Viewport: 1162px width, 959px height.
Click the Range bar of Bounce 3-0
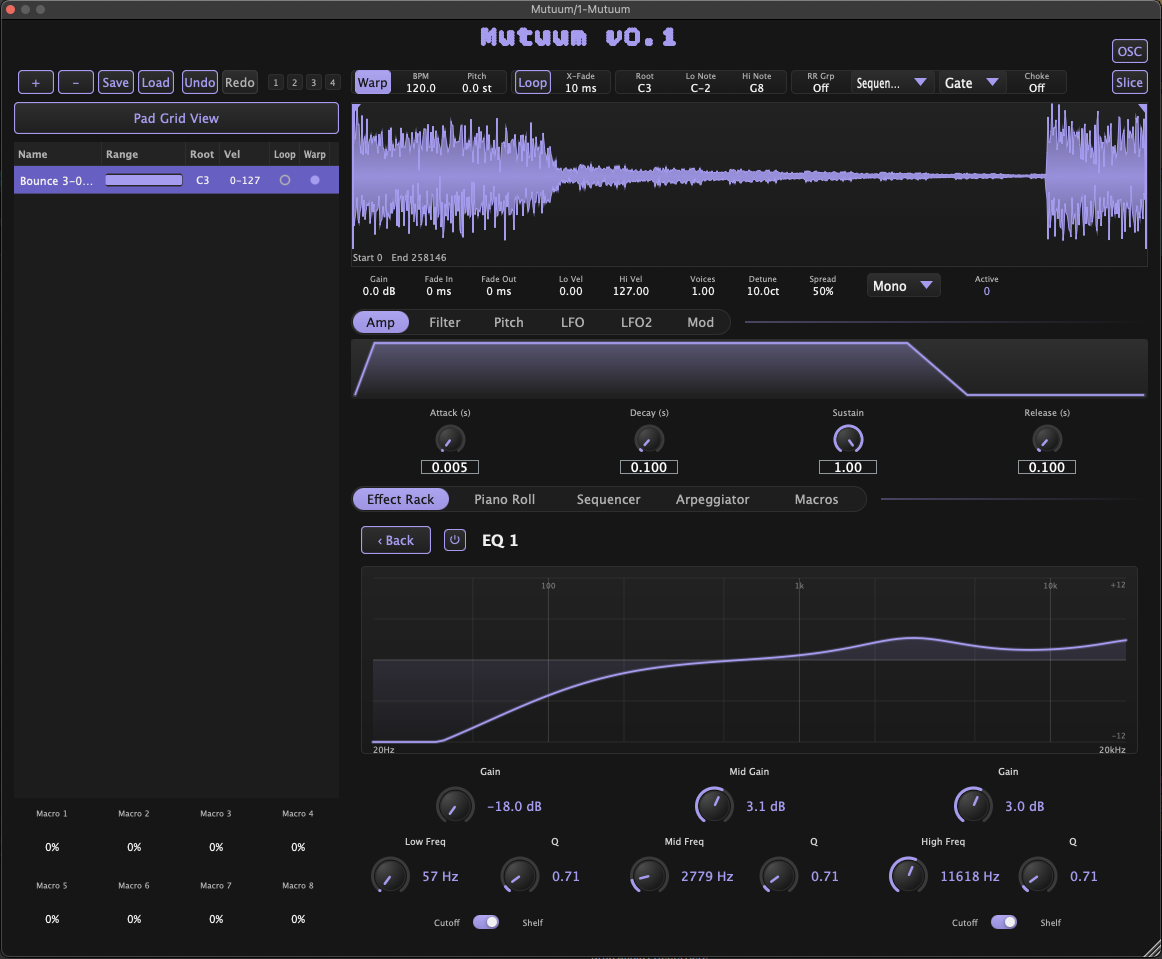[x=144, y=180]
